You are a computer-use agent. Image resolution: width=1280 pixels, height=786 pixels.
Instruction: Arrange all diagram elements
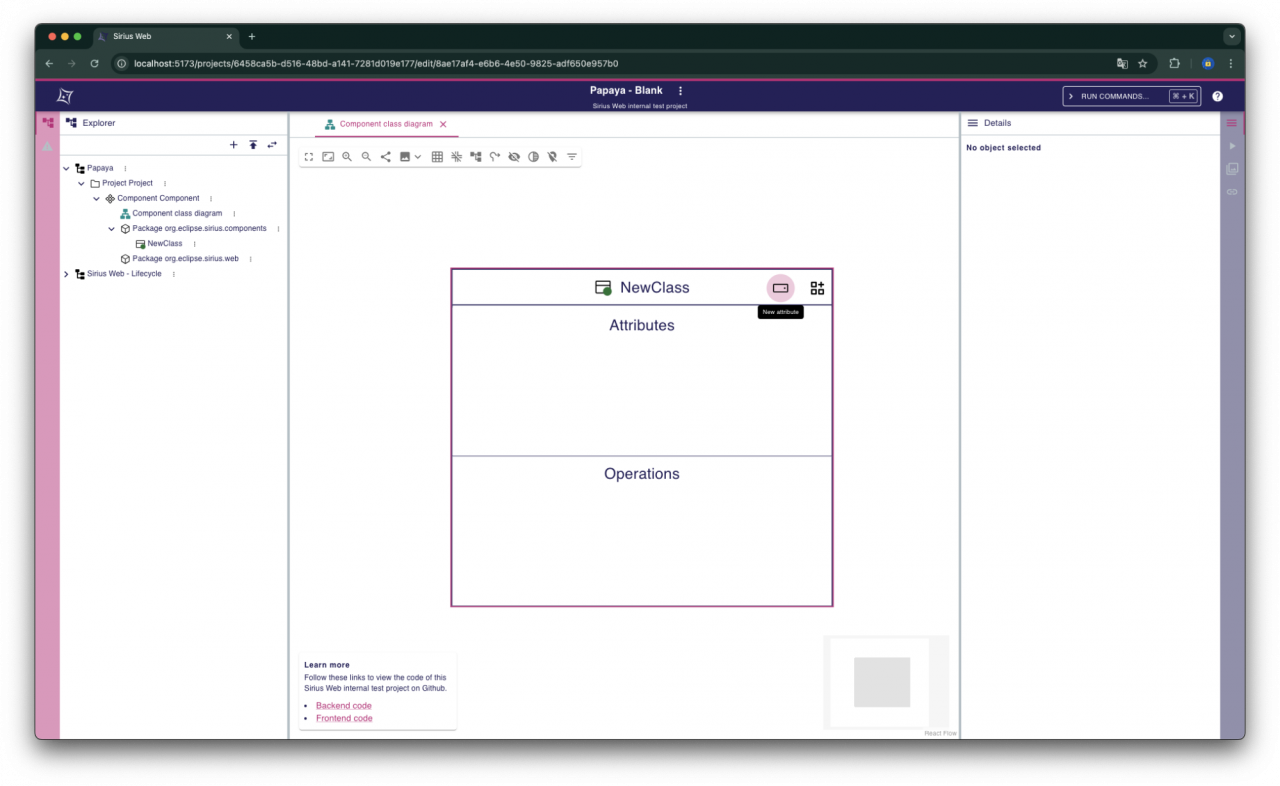[x=475, y=157]
